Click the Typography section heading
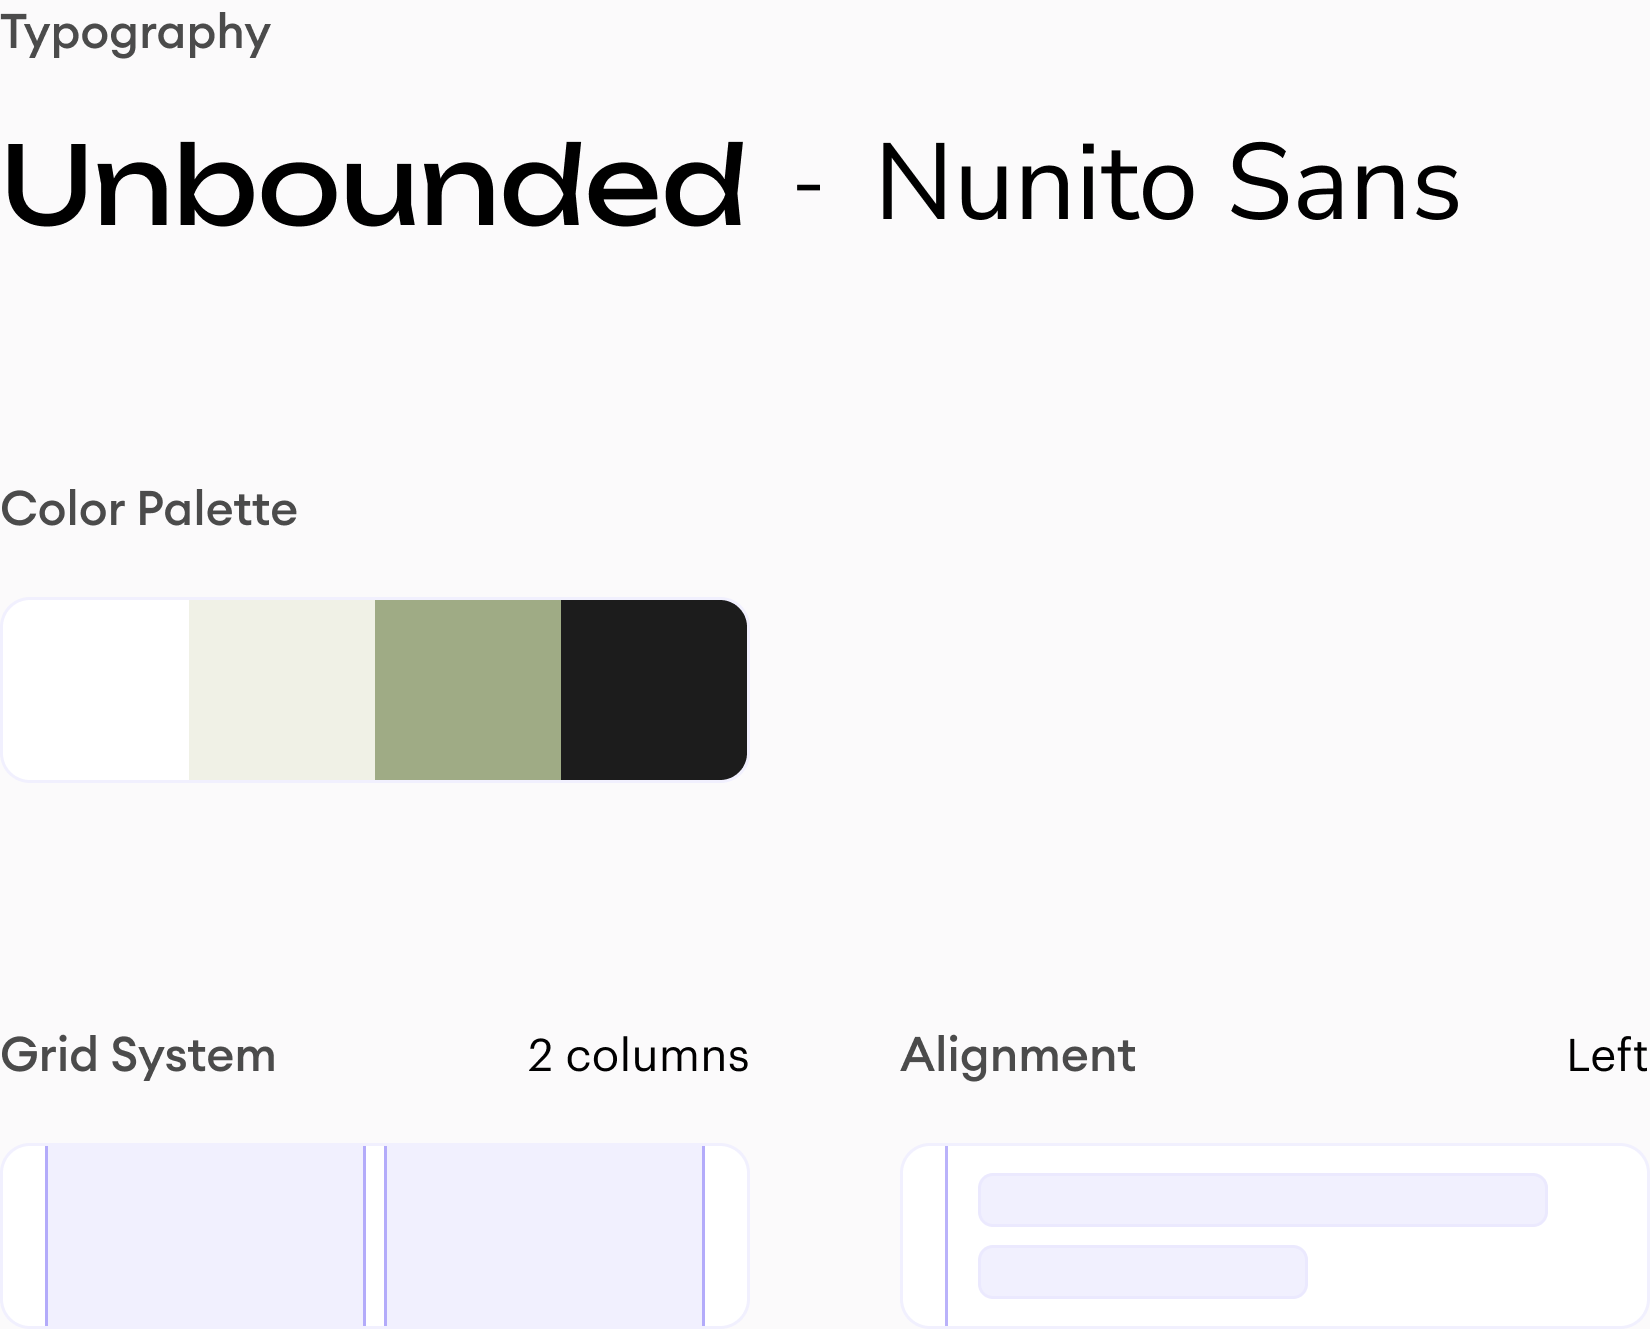The width and height of the screenshot is (1650, 1329). click(135, 33)
